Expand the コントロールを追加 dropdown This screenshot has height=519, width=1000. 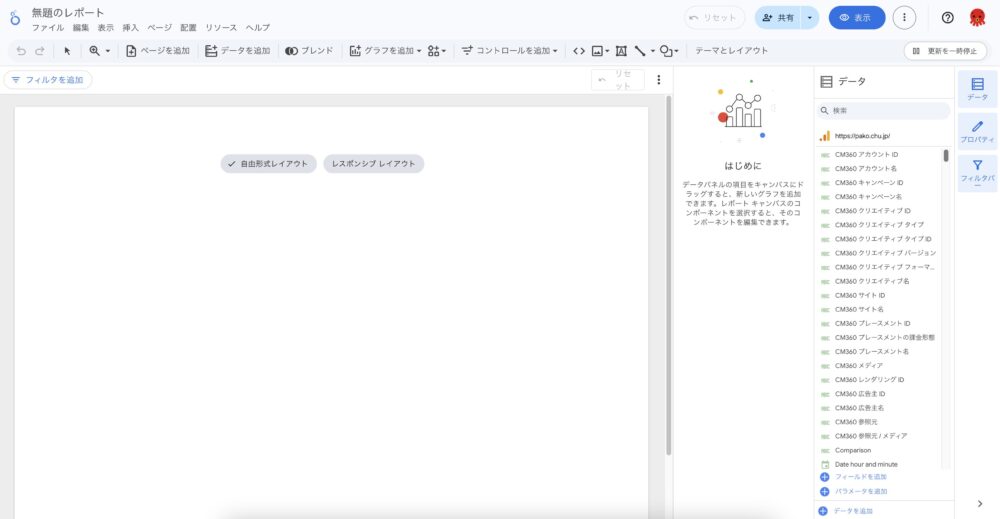509,51
